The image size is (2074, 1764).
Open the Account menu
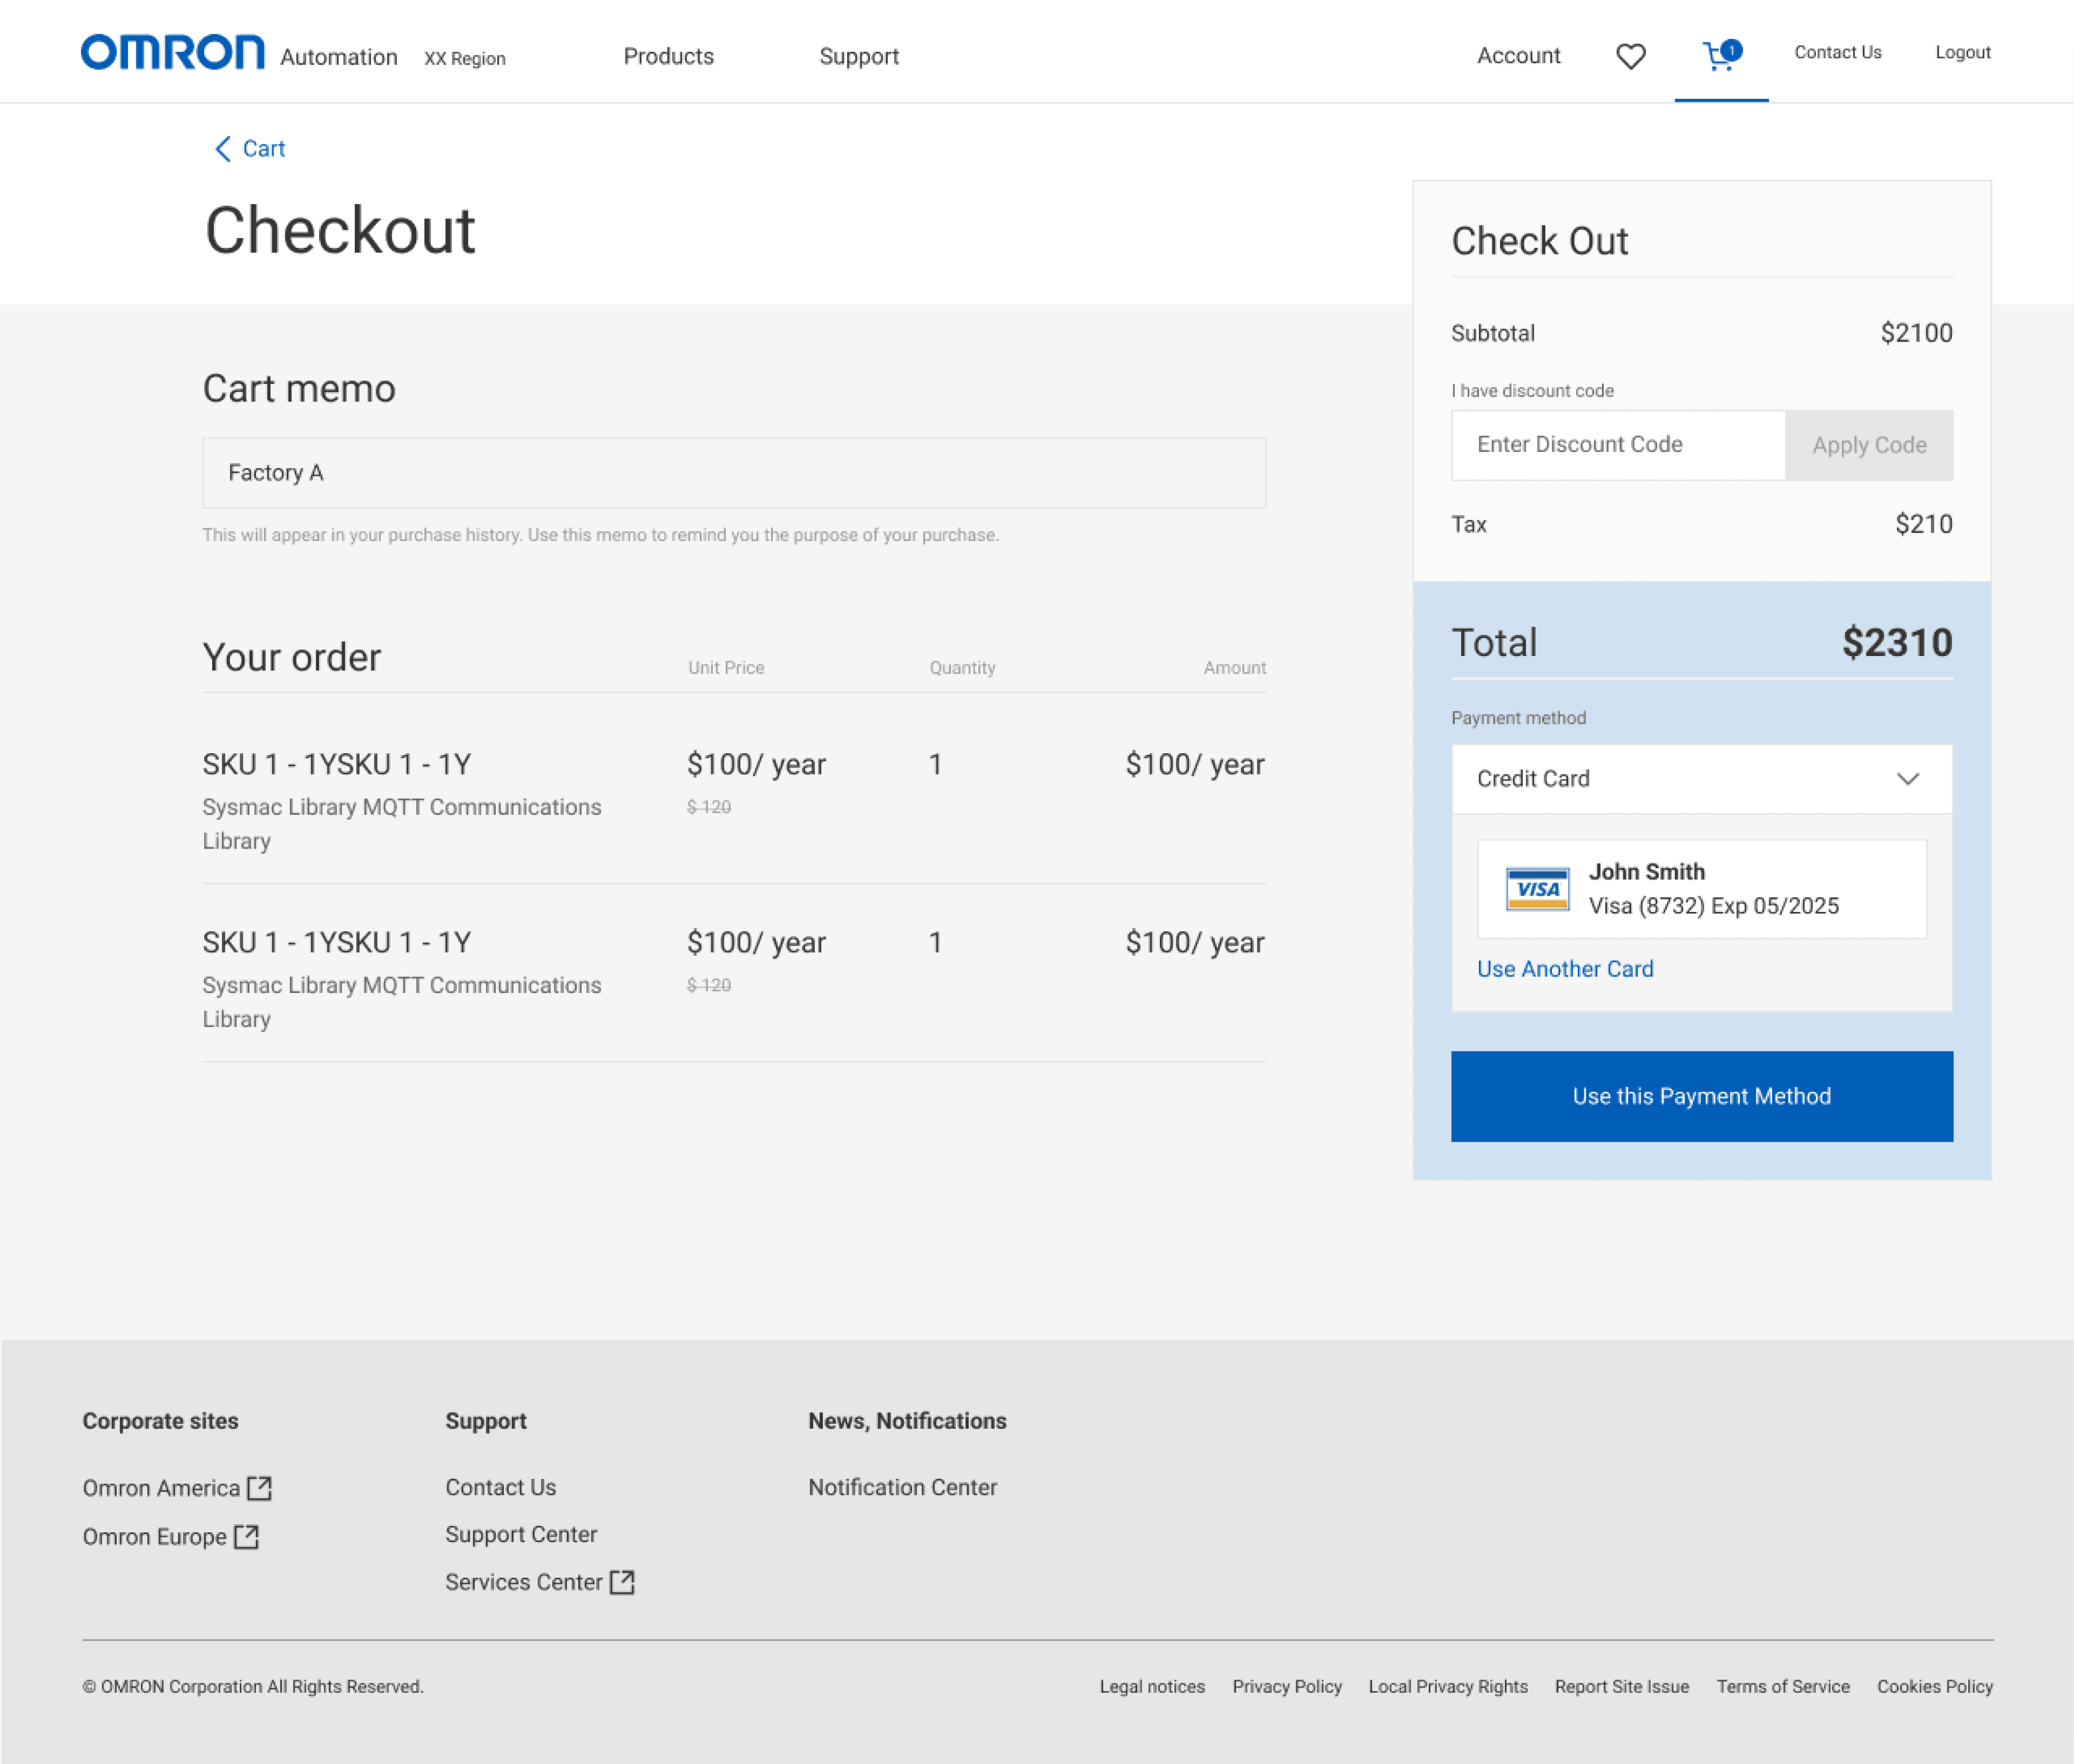[1518, 56]
